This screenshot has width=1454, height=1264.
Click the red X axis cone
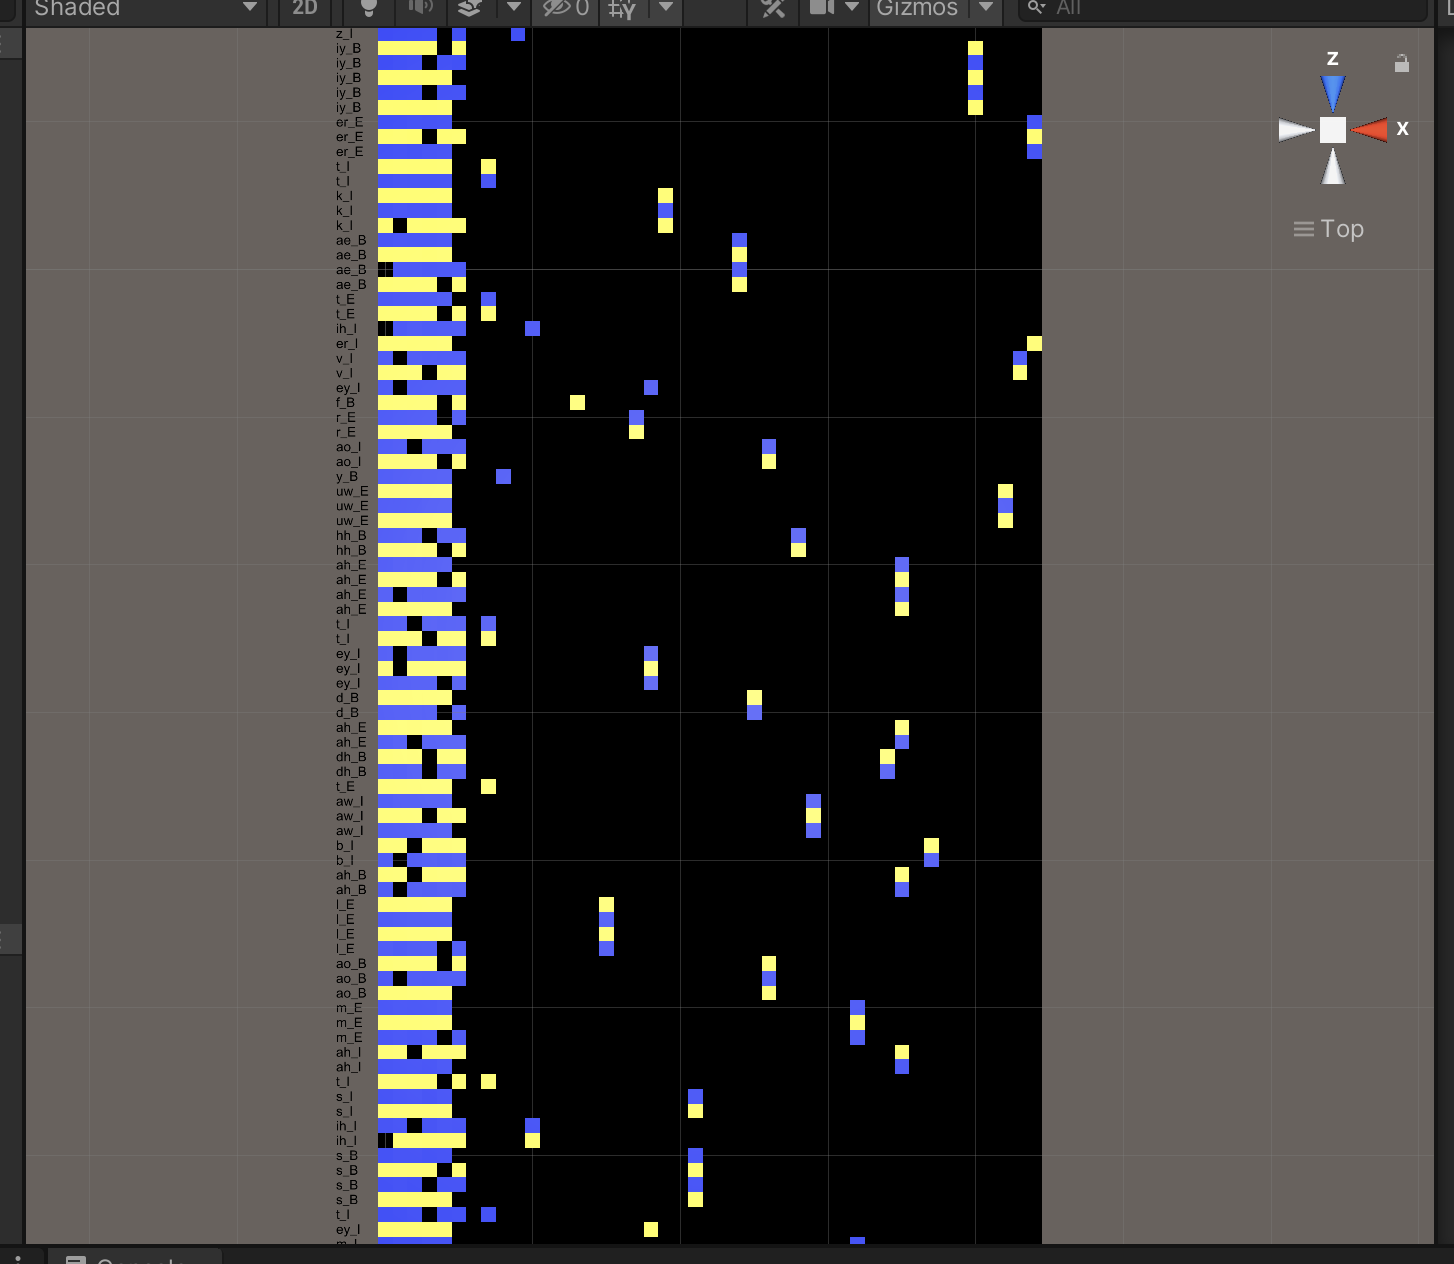click(x=1370, y=130)
